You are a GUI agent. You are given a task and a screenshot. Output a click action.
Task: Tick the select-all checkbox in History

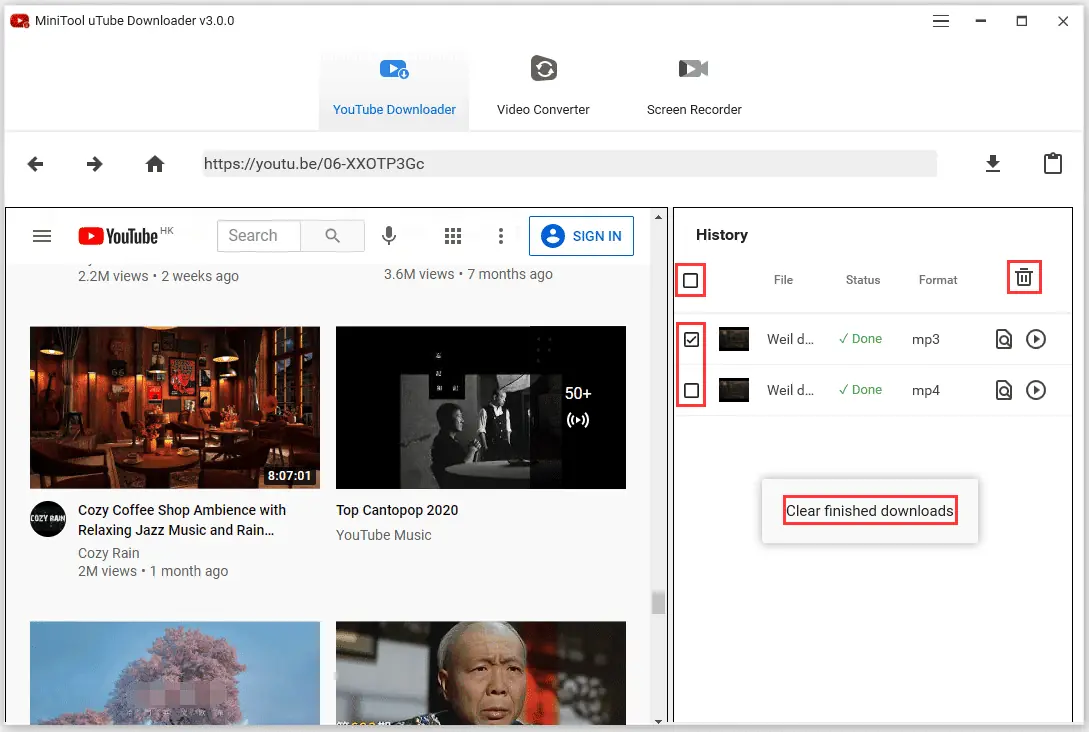(x=690, y=281)
